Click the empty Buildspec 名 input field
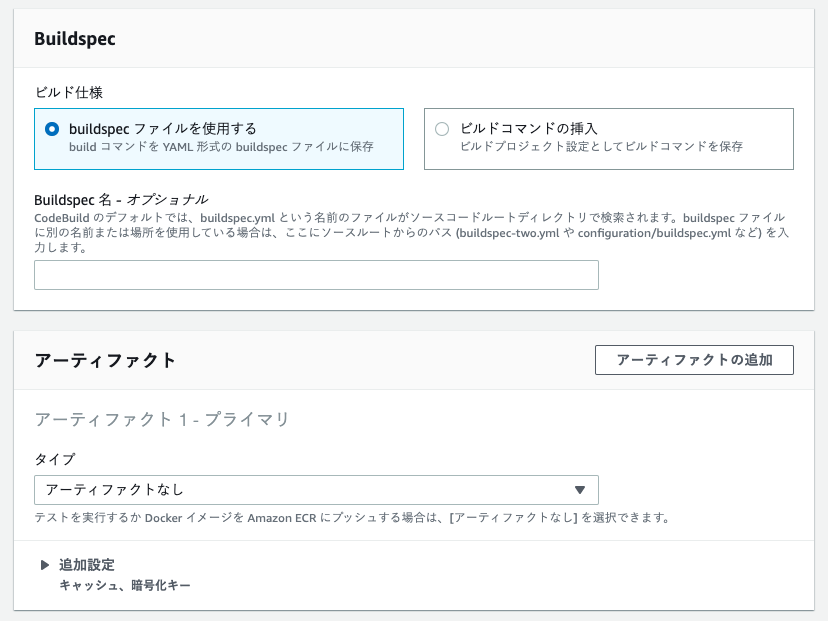This screenshot has height=621, width=828. tap(316, 274)
